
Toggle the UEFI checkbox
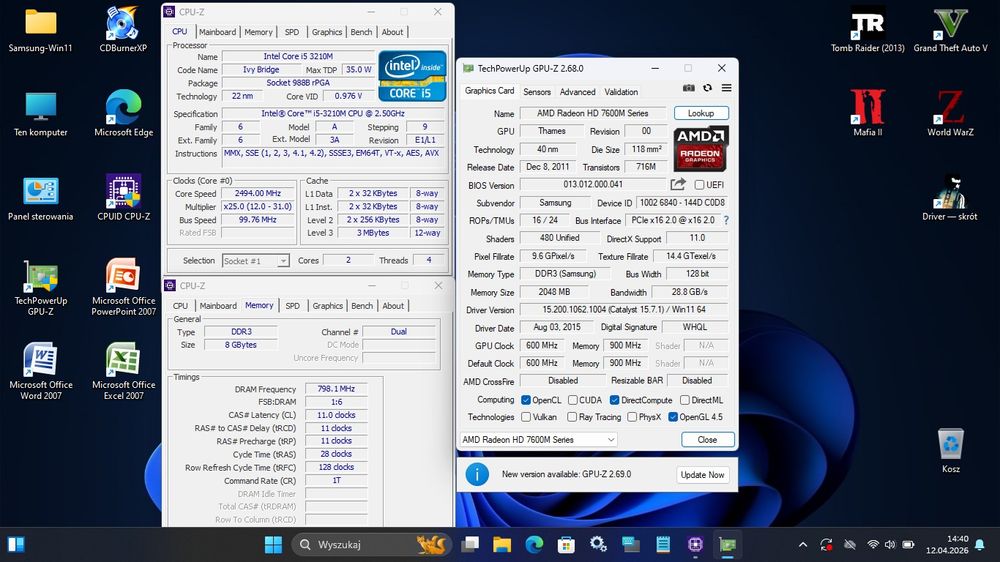point(700,185)
